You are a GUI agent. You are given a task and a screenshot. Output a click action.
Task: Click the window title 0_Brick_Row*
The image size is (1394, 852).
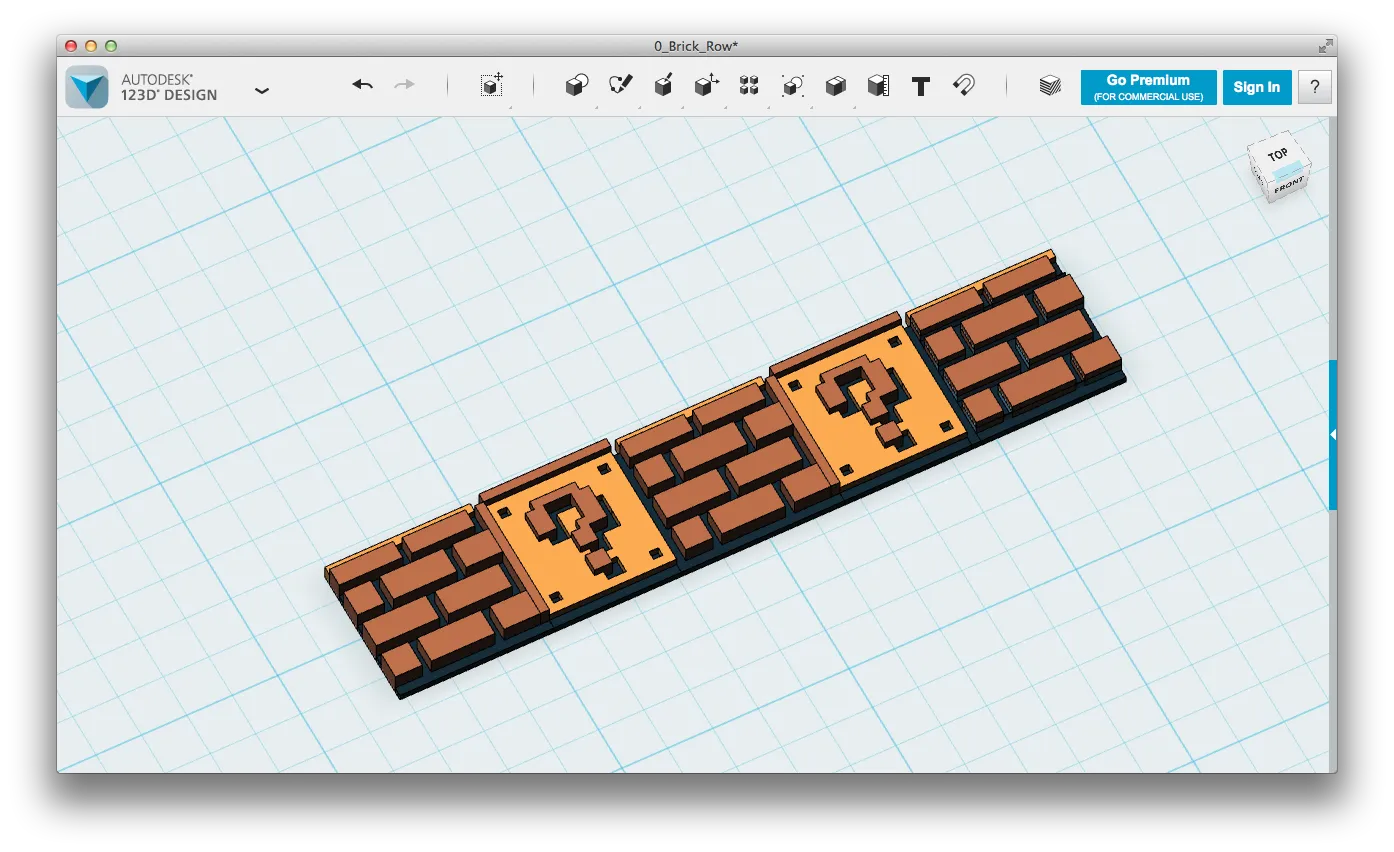pos(697,46)
